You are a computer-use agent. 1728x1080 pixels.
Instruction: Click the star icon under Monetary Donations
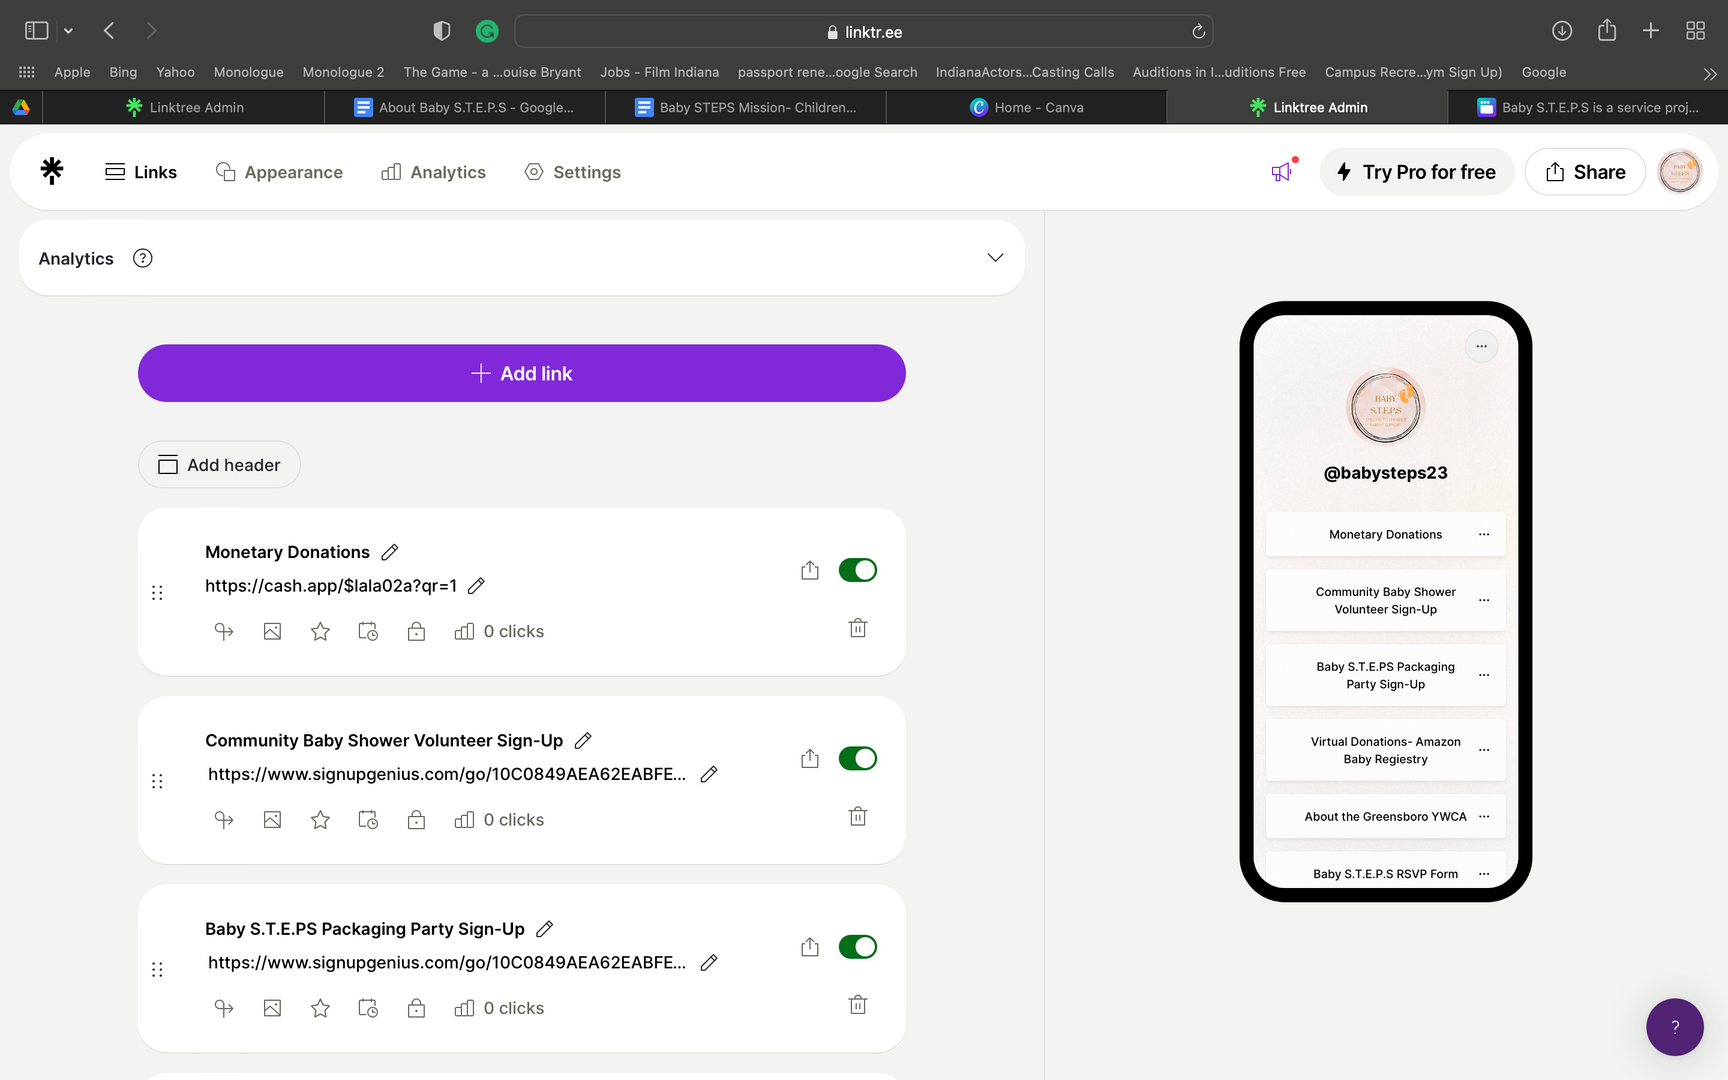(320, 631)
